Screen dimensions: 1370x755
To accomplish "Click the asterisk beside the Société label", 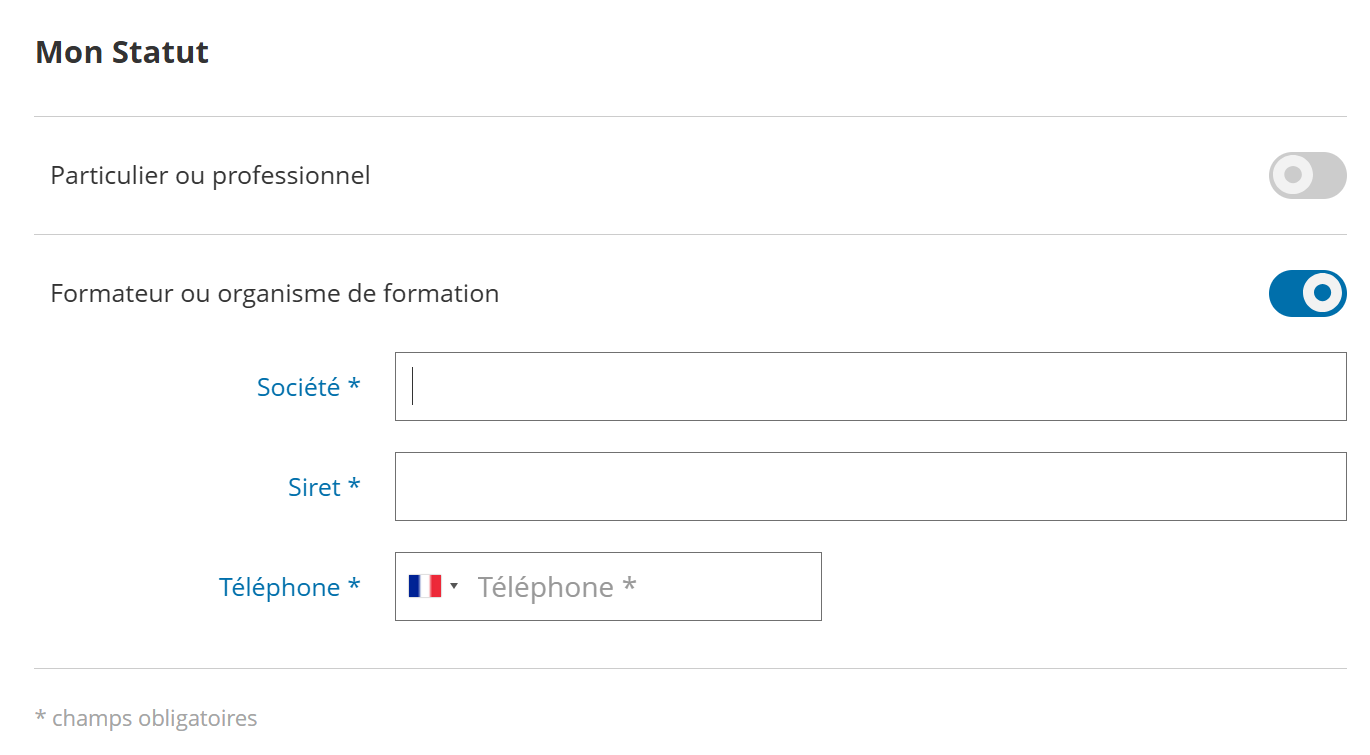I will (x=354, y=386).
